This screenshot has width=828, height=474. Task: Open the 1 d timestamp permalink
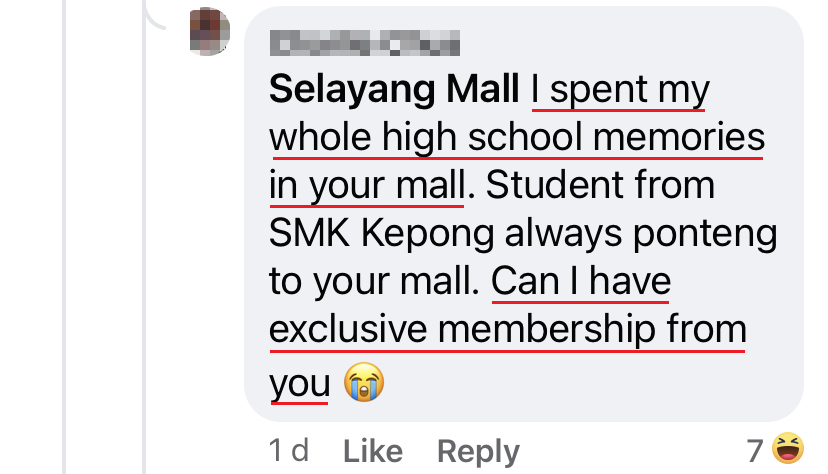click(289, 450)
